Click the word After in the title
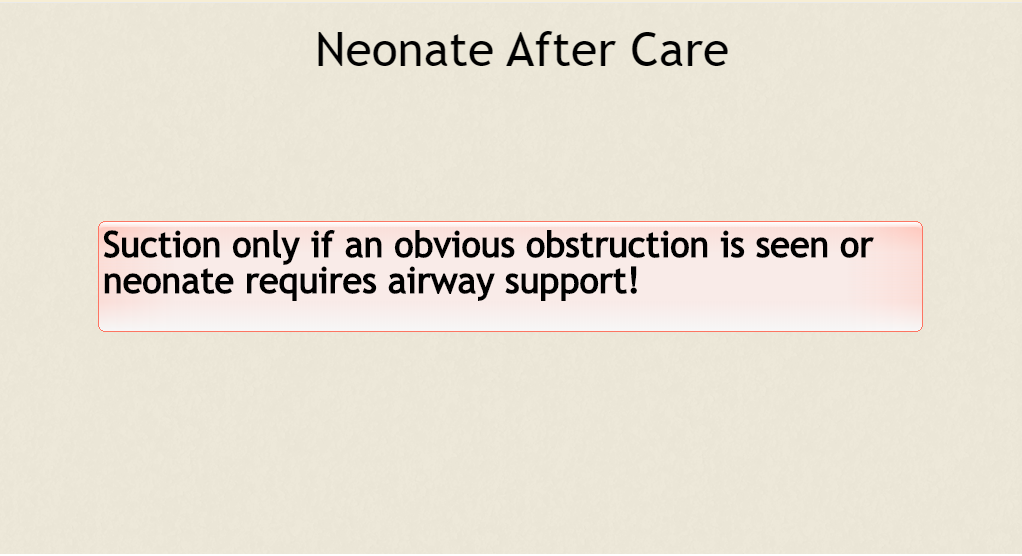1022x556 pixels. pyautogui.click(x=561, y=50)
